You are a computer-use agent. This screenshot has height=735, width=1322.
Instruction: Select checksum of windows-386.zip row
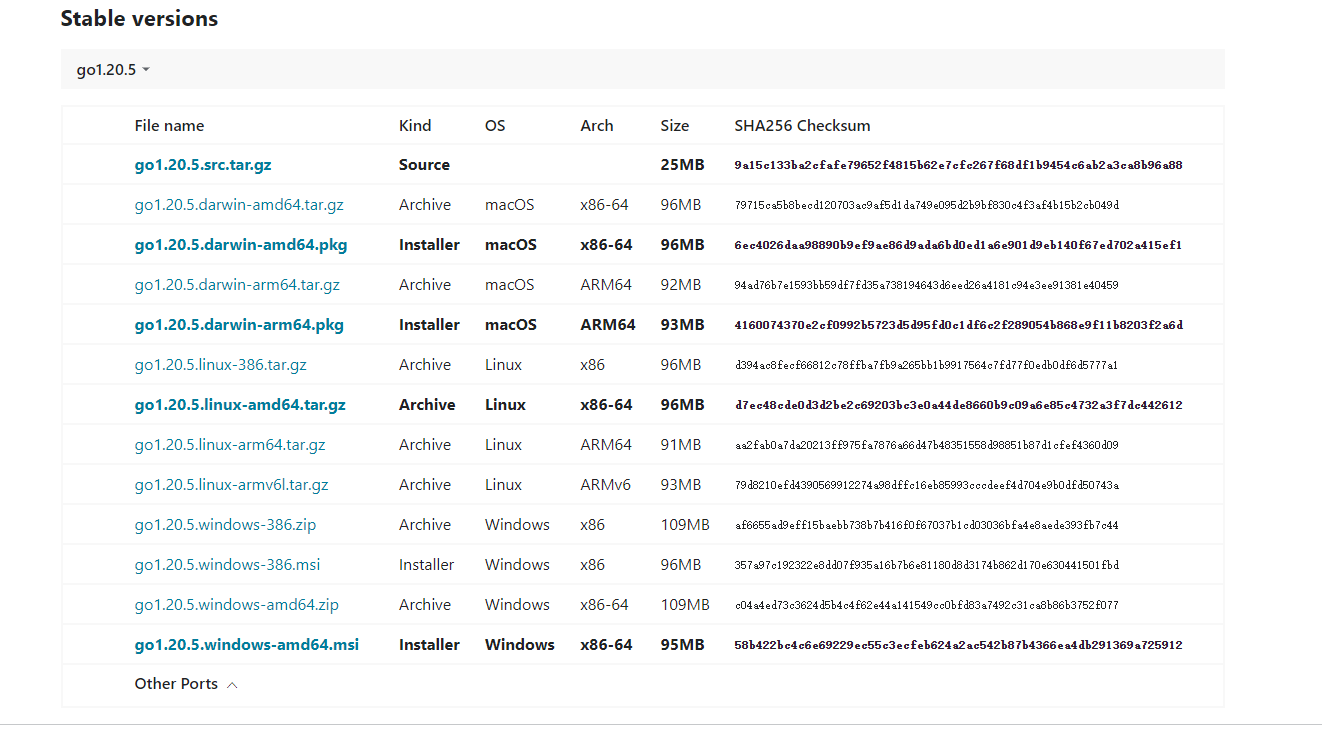pyautogui.click(x=926, y=525)
